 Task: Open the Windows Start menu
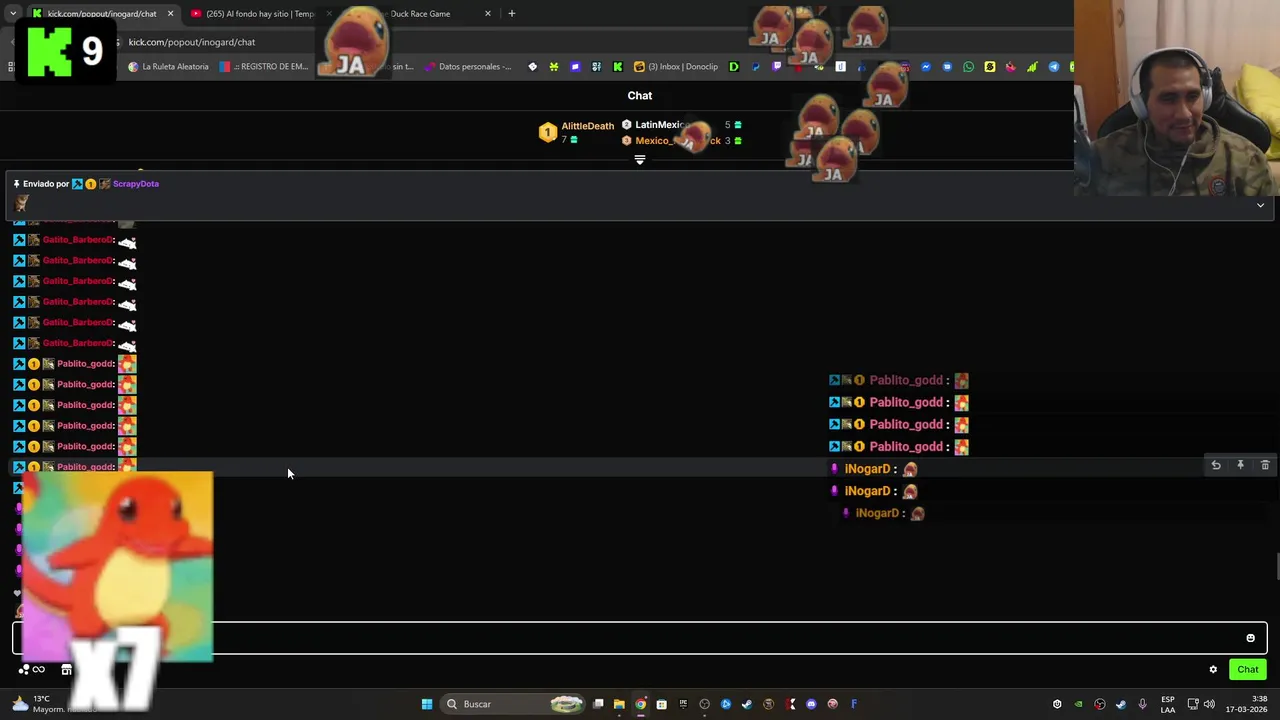[x=427, y=704]
